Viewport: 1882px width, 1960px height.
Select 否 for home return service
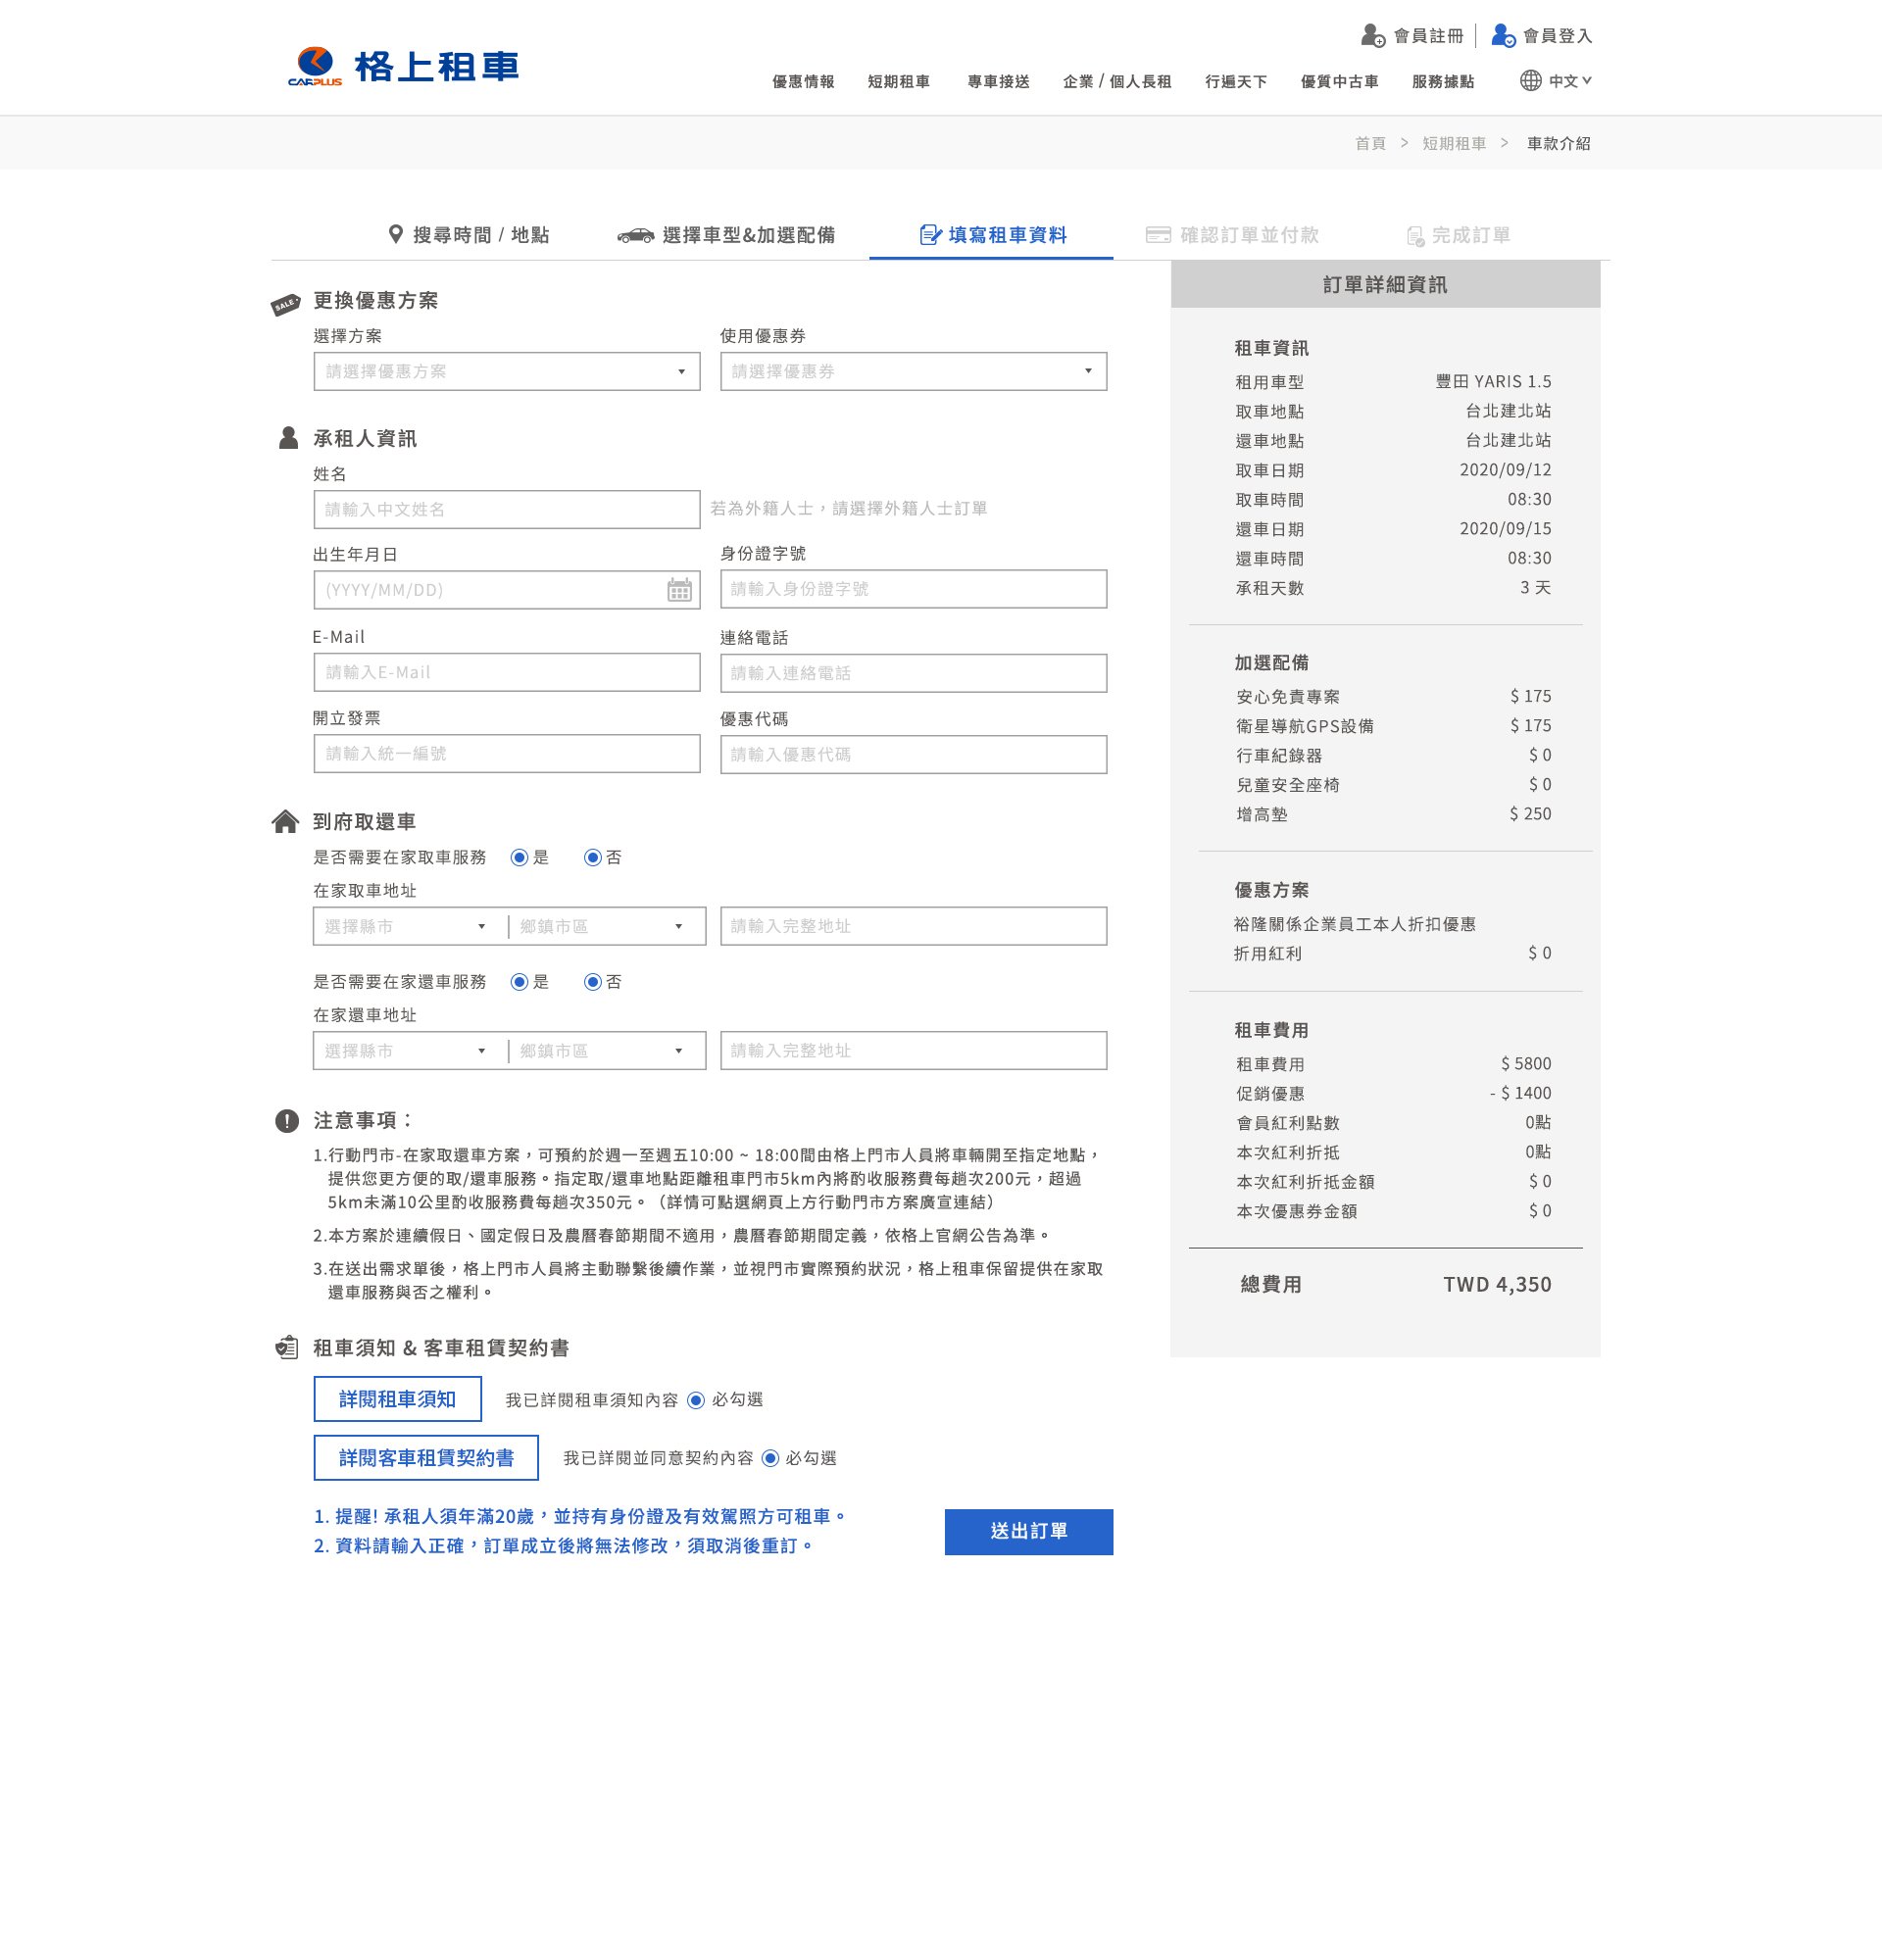[593, 982]
